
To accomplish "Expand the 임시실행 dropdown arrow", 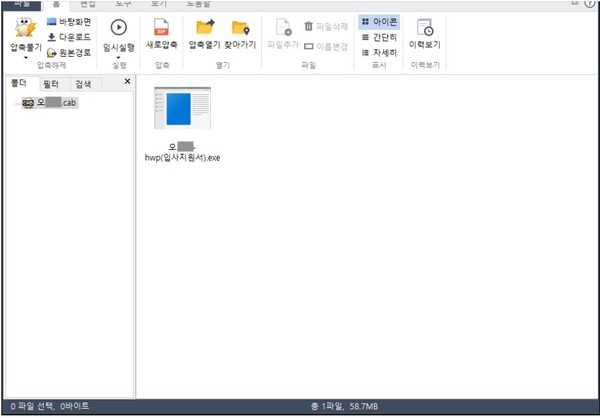I will (x=119, y=58).
